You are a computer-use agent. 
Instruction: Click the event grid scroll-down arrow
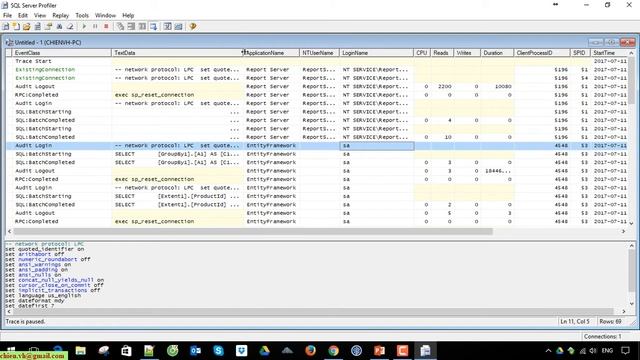pos(631,223)
